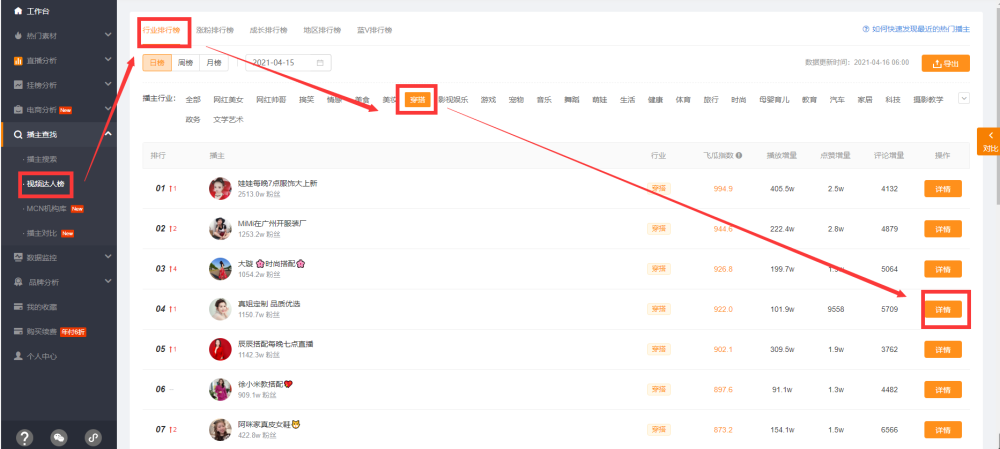Click the avatar of 真姐定制 品质优选
Viewport: 1000px width, 449px height.
point(220,309)
